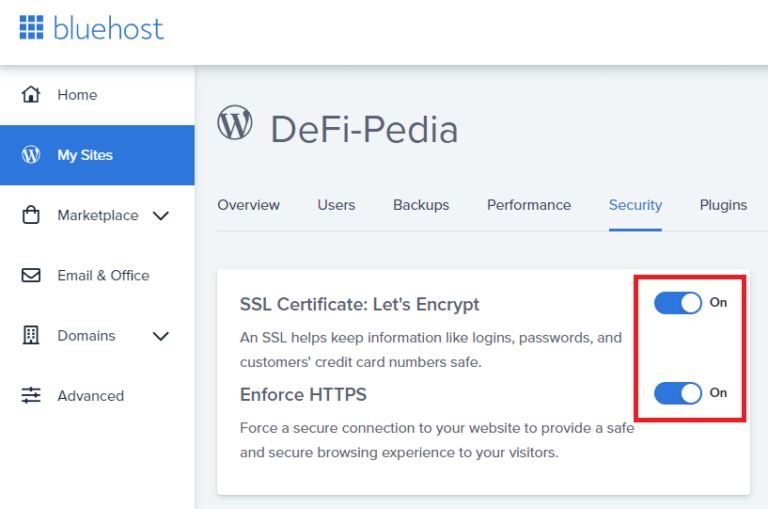The image size is (768, 509).
Task: Switch to the Overview tab
Action: click(248, 205)
